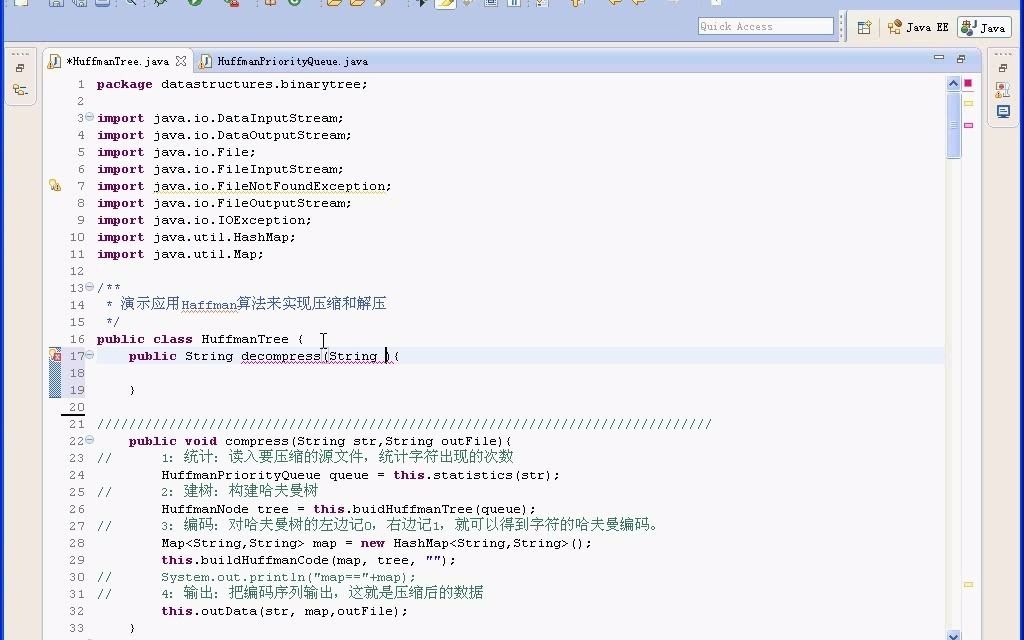Collapse the import statements fold on line 3
The width and height of the screenshot is (1024, 640).
pyautogui.click(x=88, y=117)
